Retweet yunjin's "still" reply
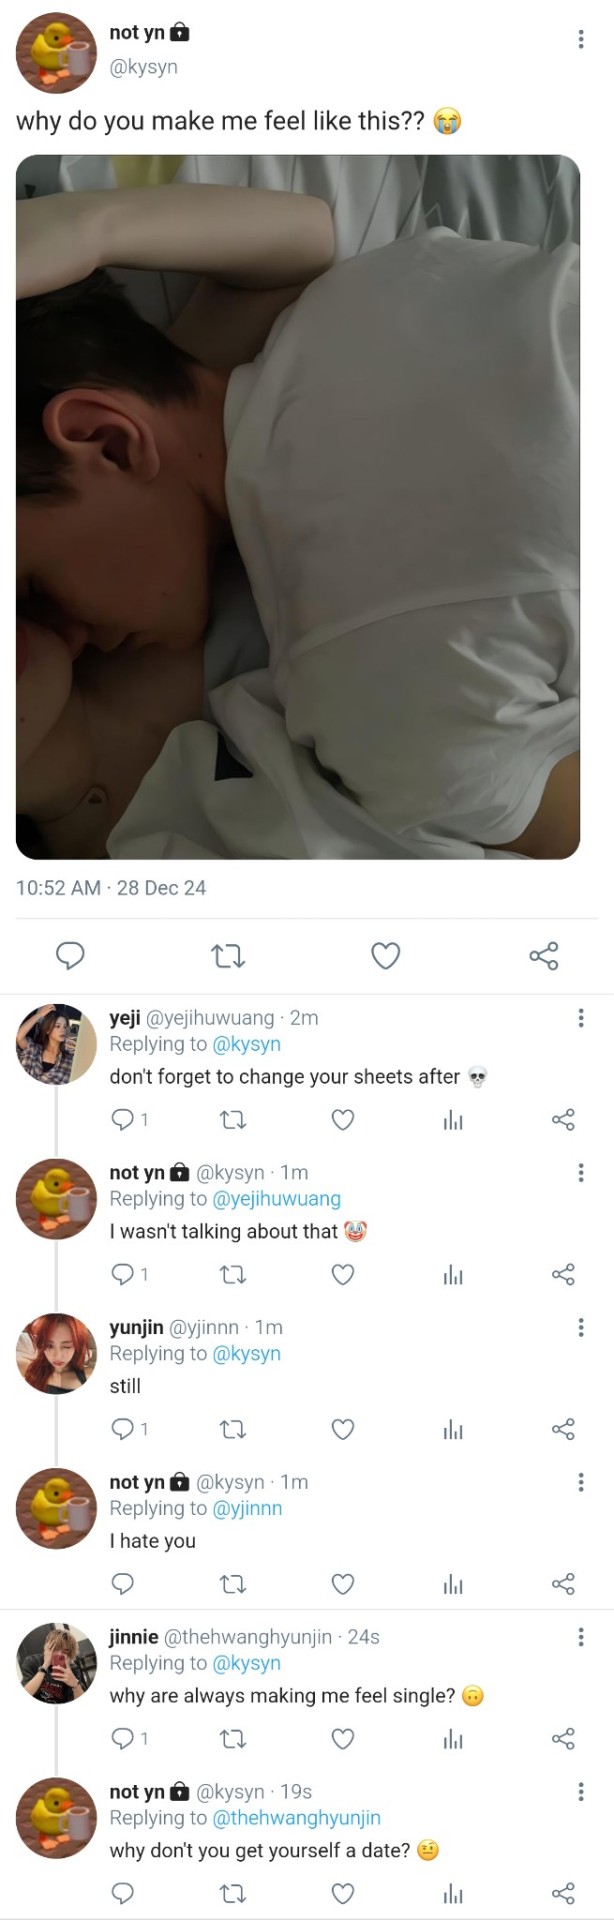 (233, 1429)
